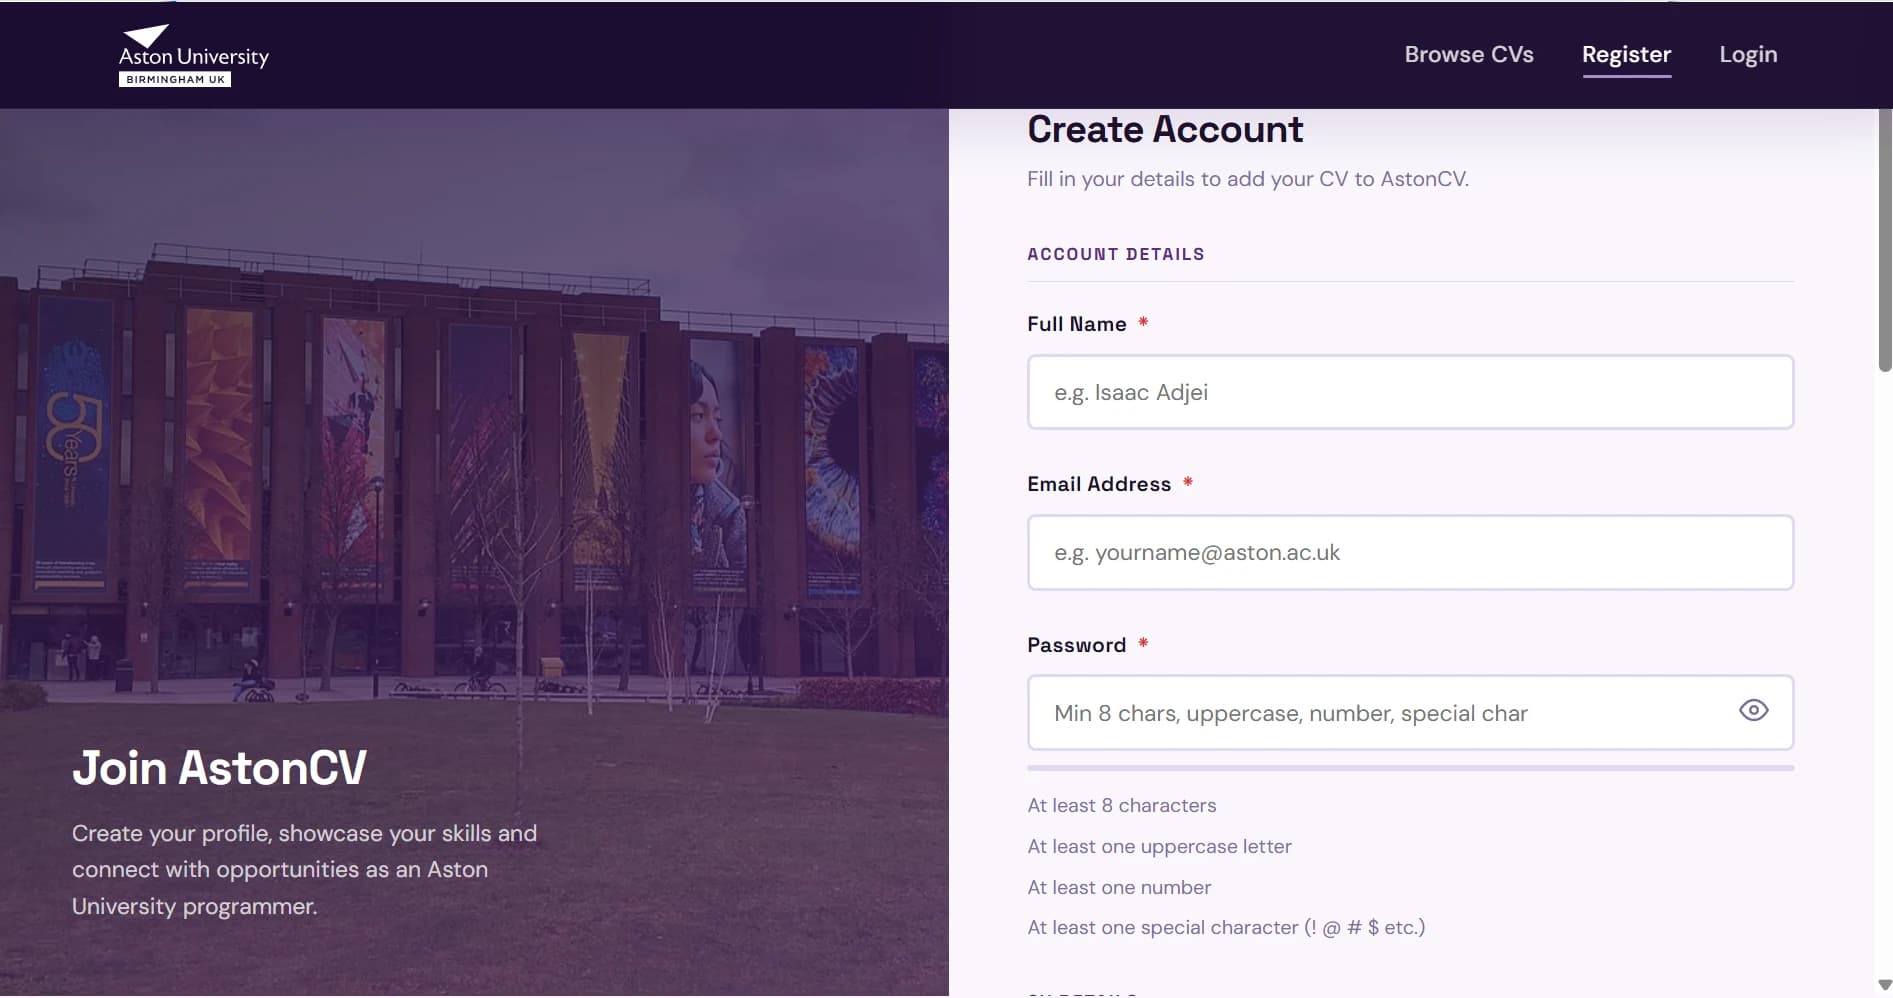1893x998 pixels.
Task: Focus the Full Name input field
Action: pyautogui.click(x=1410, y=392)
